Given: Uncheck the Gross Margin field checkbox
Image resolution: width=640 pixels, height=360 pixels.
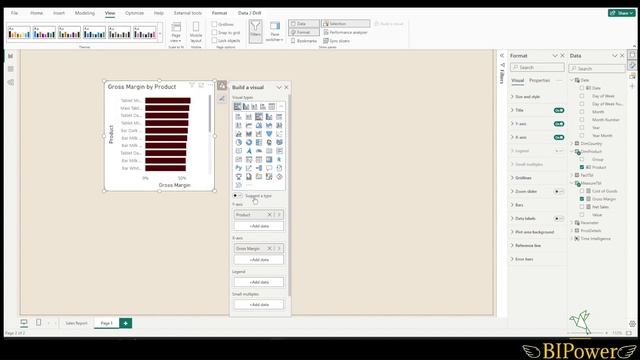Looking at the screenshot, I should [x=582, y=199].
